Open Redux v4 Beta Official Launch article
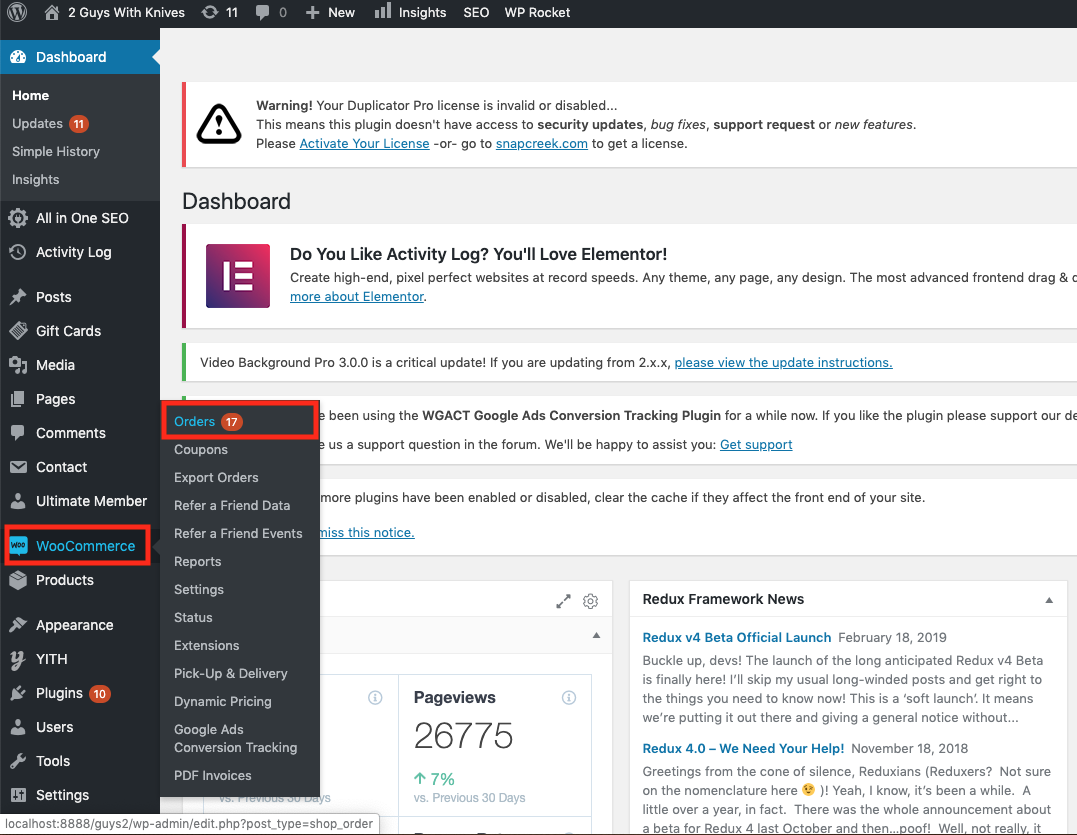This screenshot has height=835, width=1077. point(736,637)
